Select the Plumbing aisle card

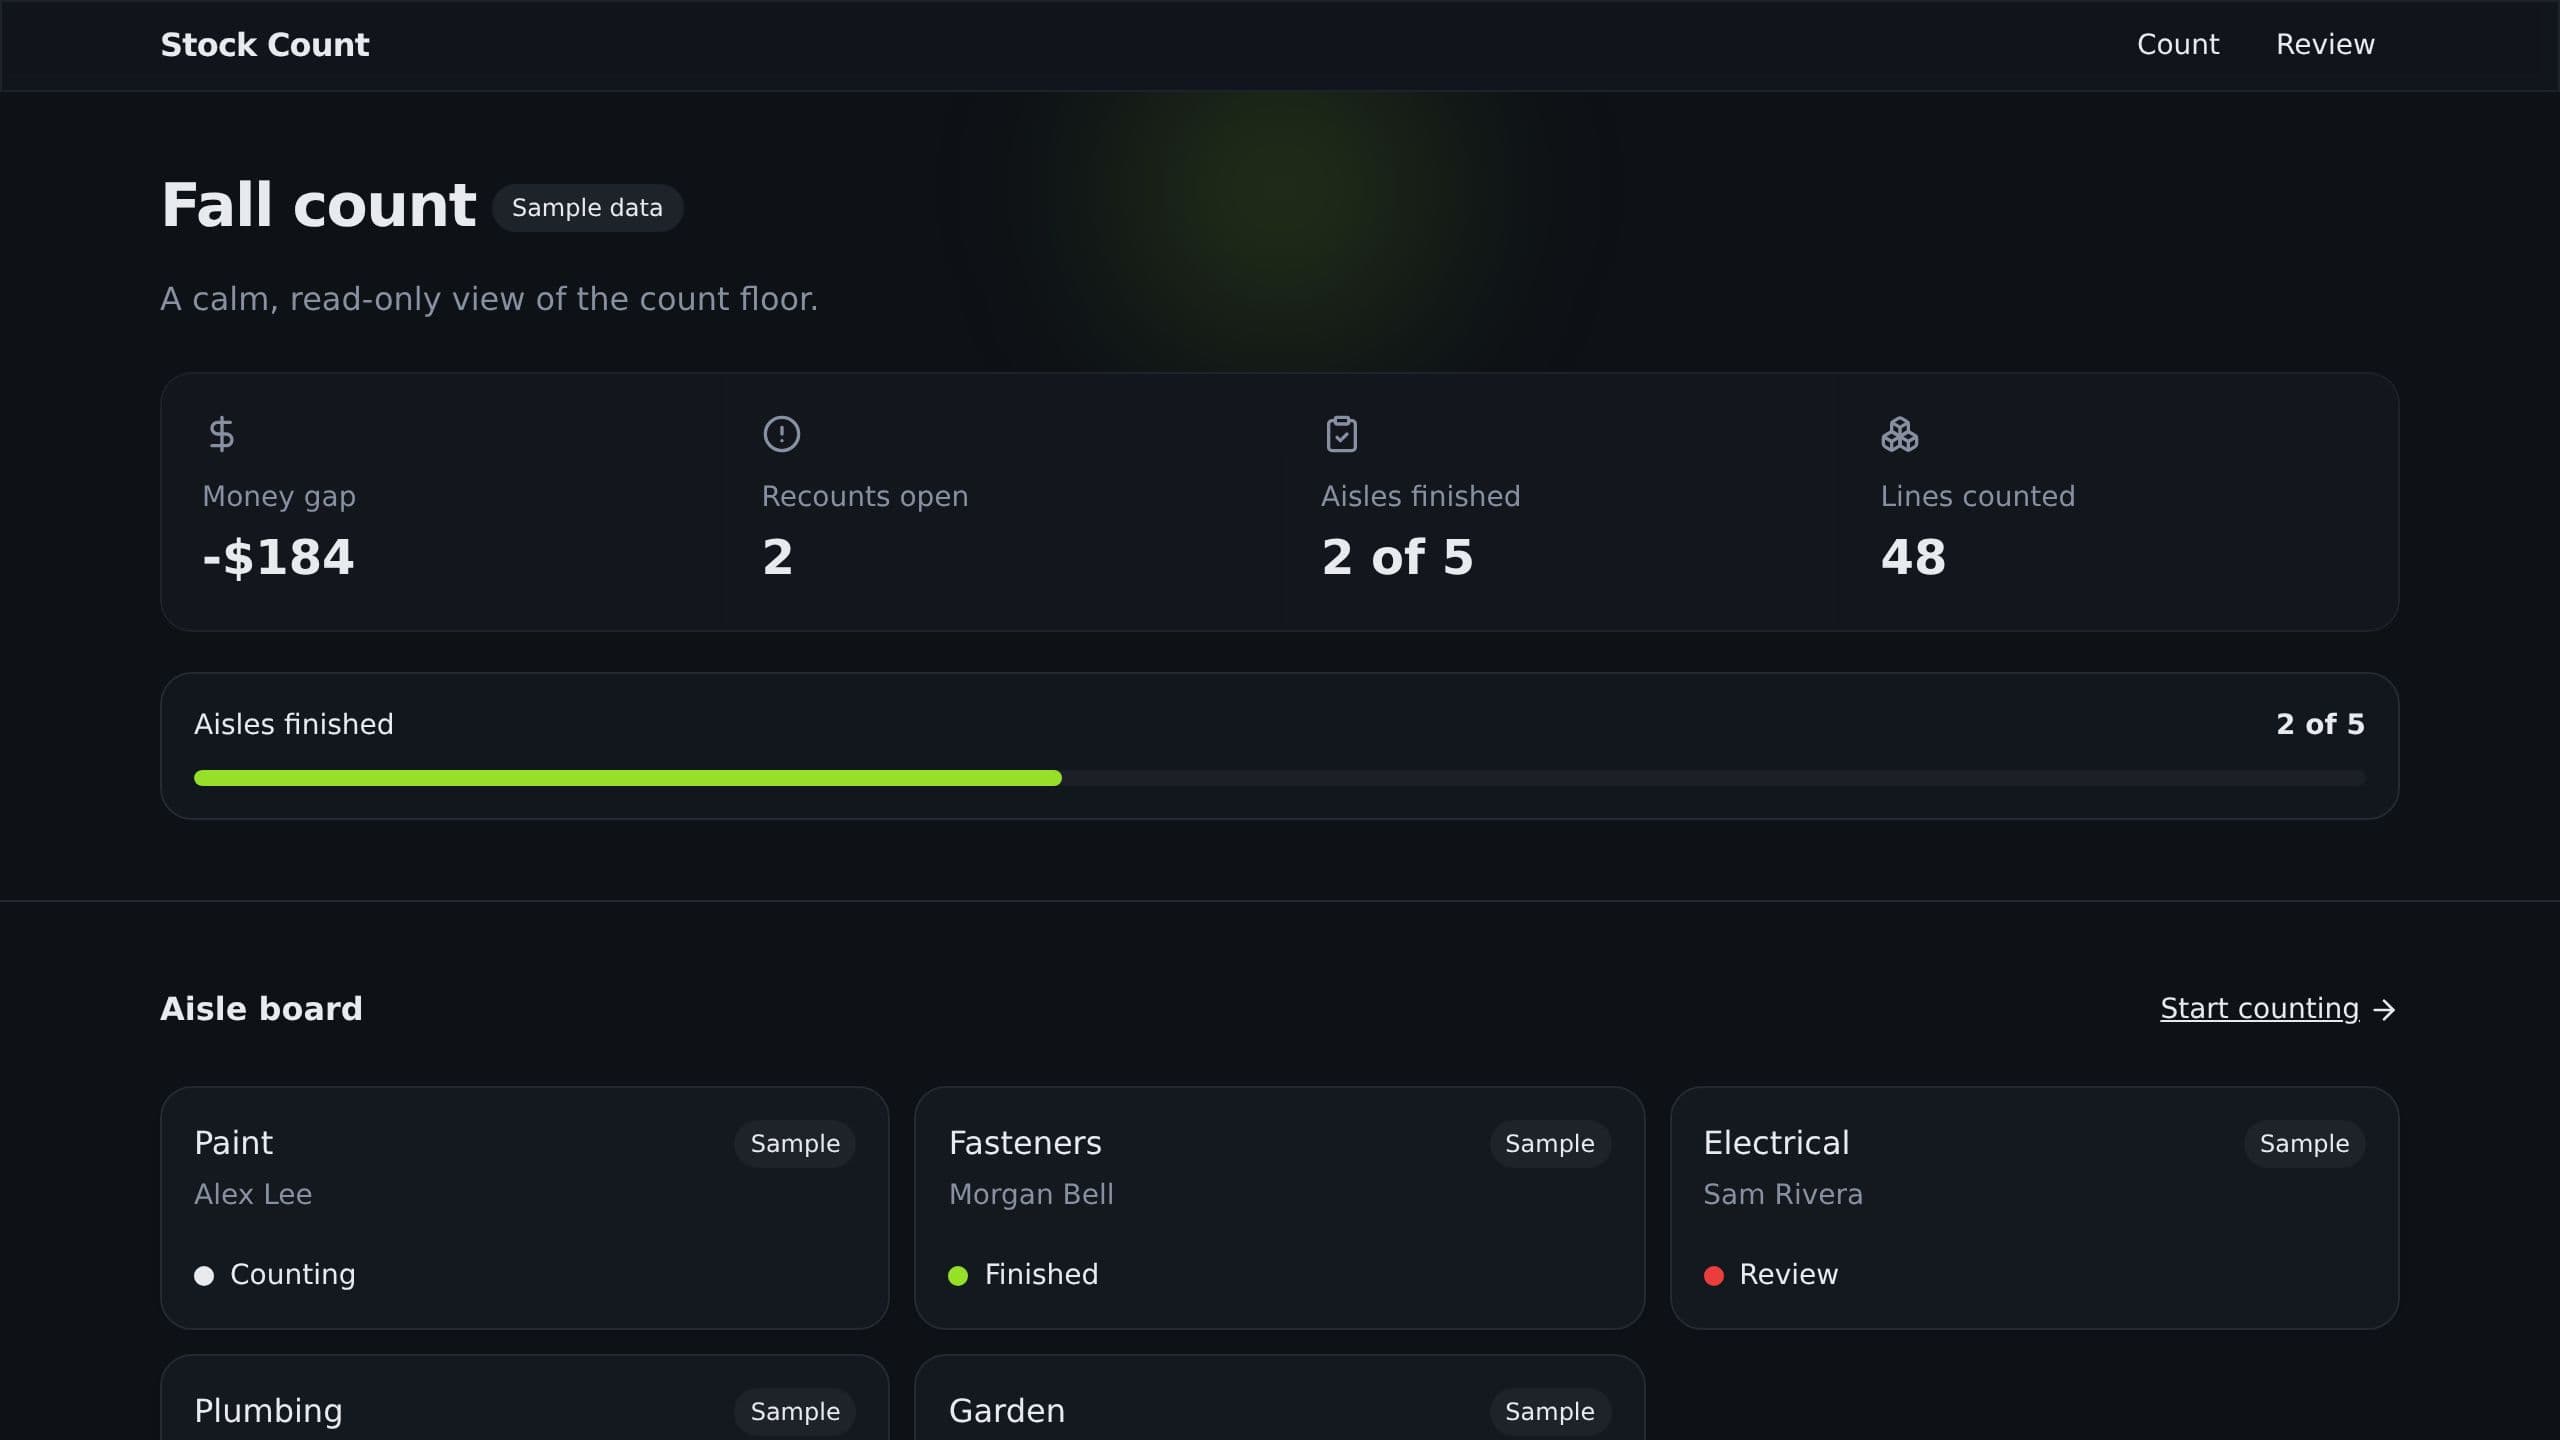[x=524, y=1398]
